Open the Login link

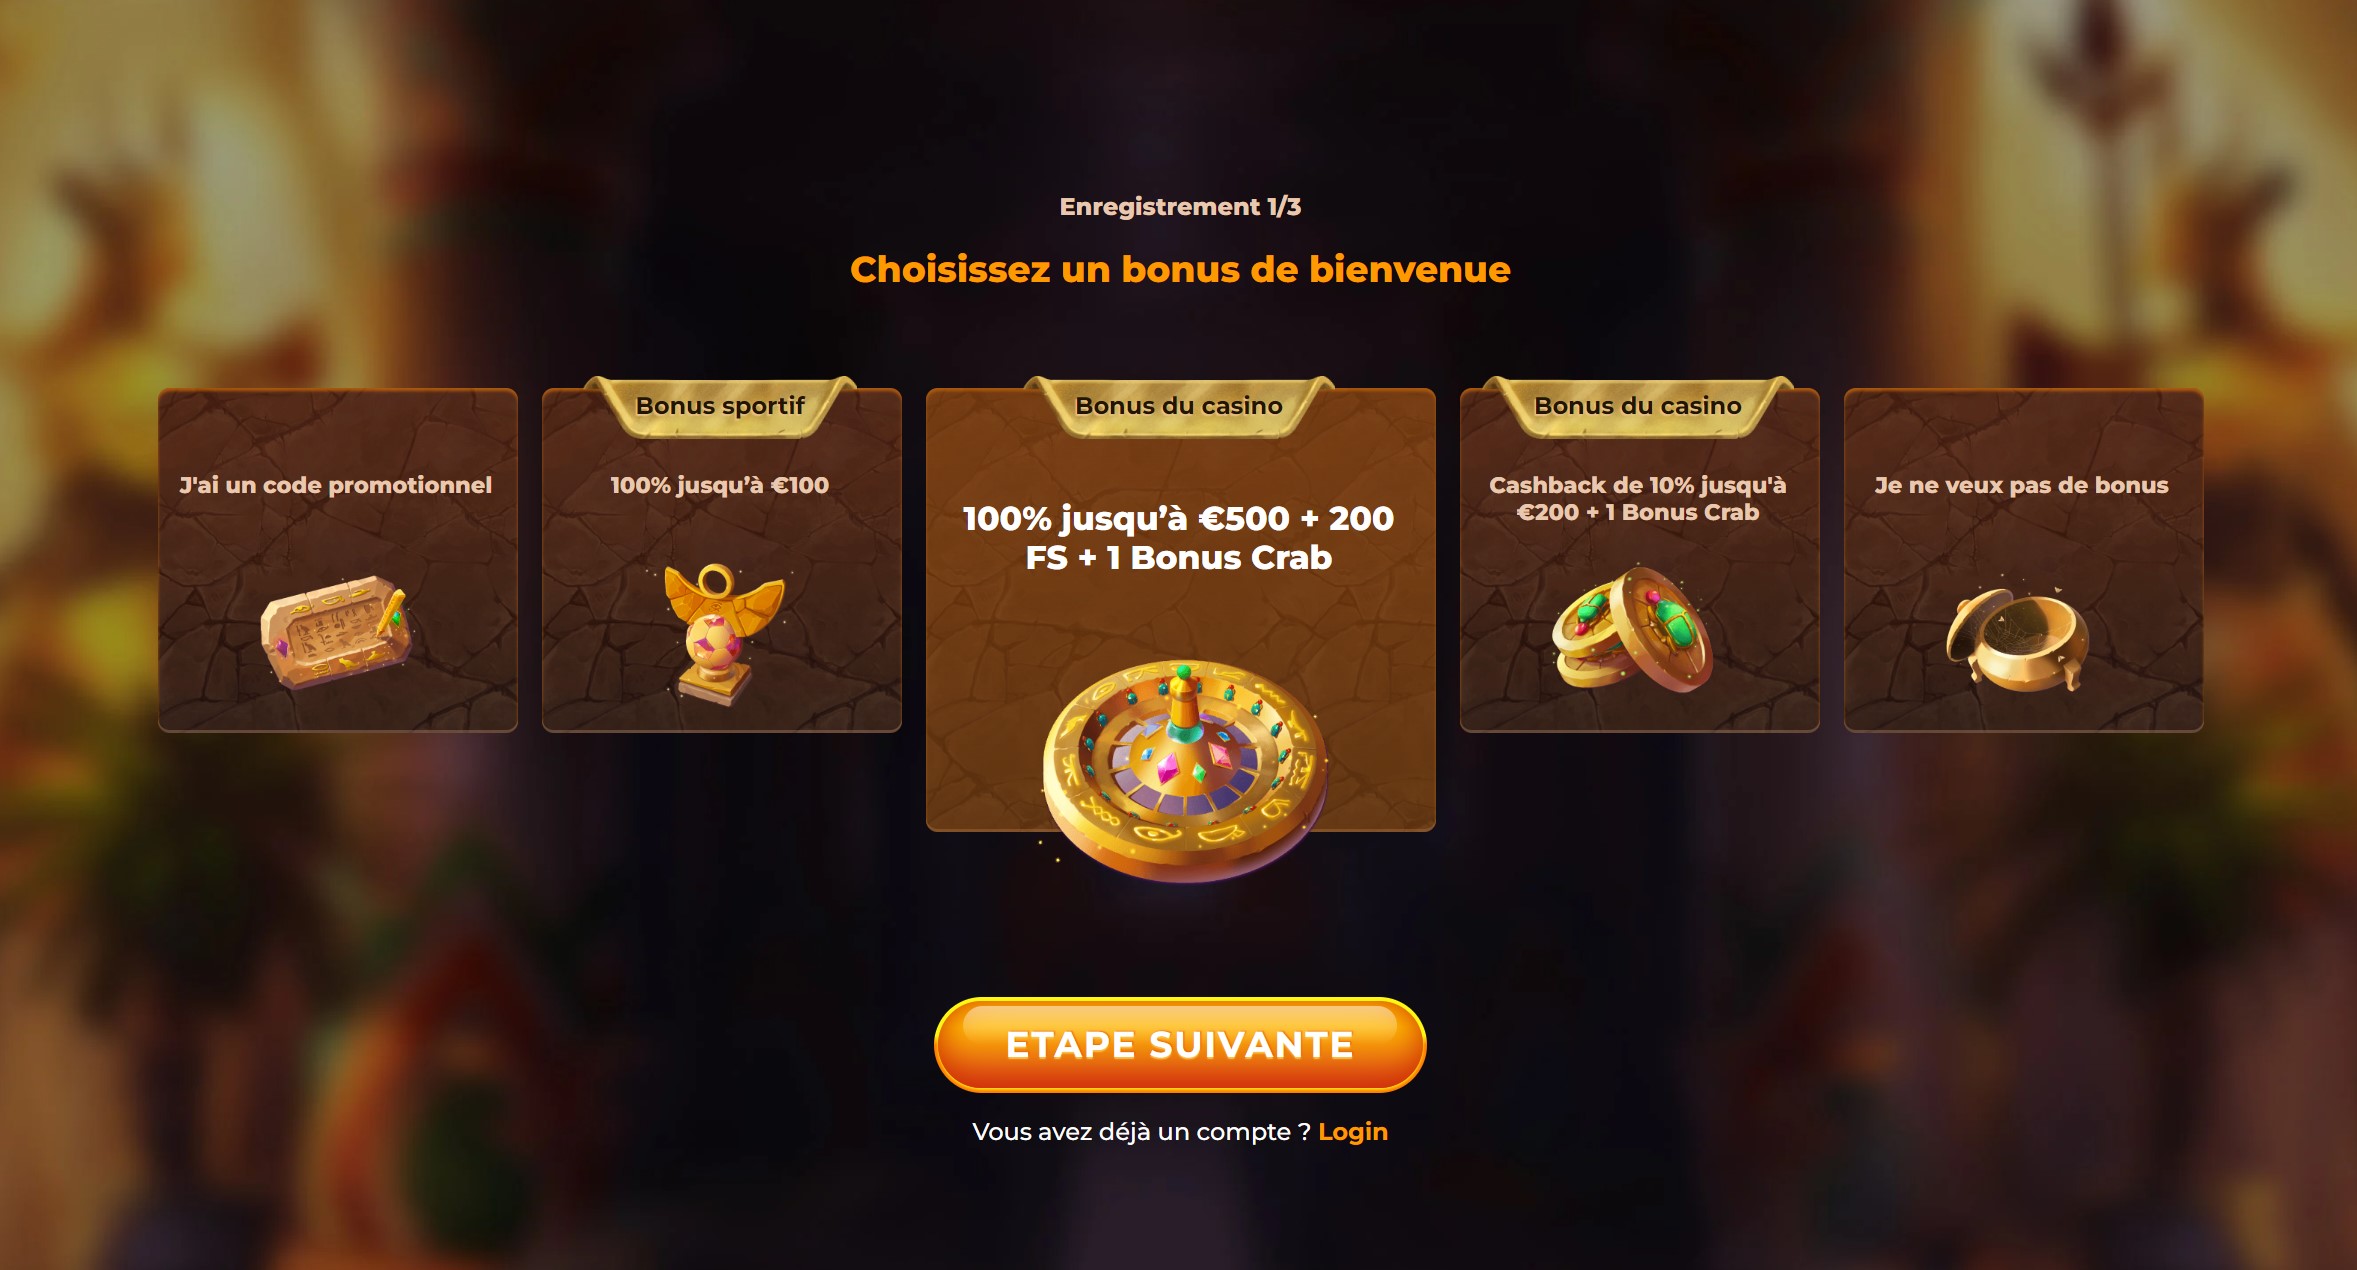[x=1353, y=1132]
